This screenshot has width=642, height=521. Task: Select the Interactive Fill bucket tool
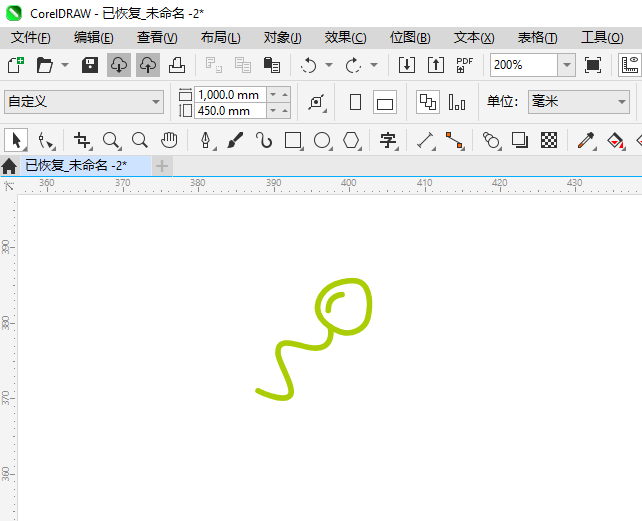[x=615, y=140]
